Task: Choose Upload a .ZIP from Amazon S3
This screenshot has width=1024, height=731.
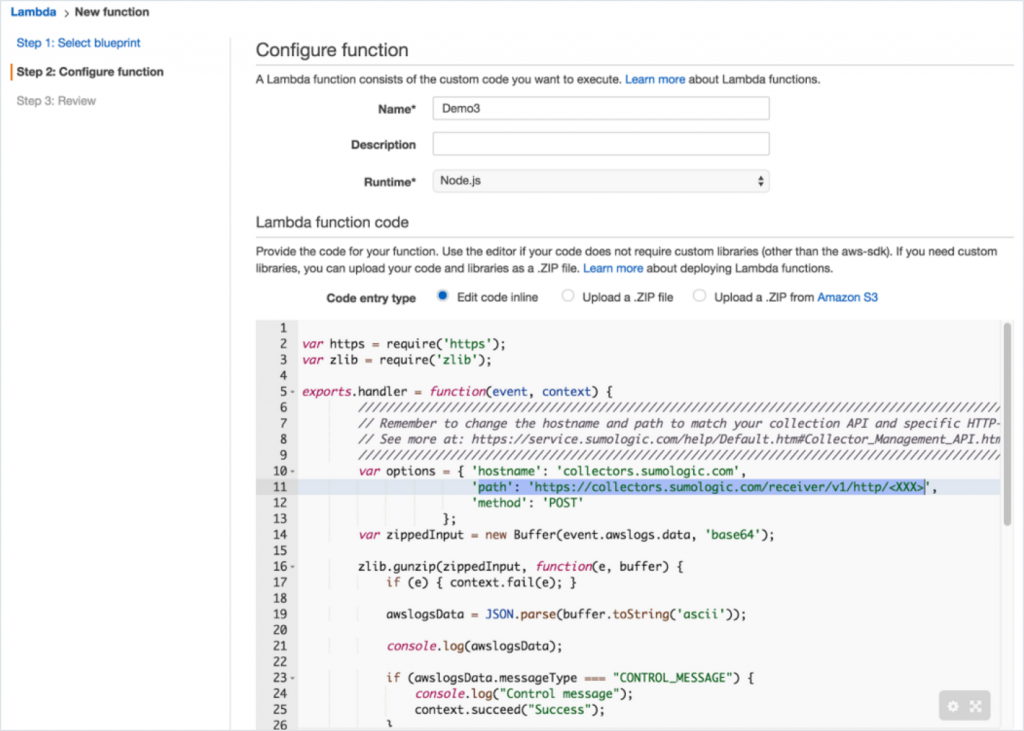Action: coord(699,296)
